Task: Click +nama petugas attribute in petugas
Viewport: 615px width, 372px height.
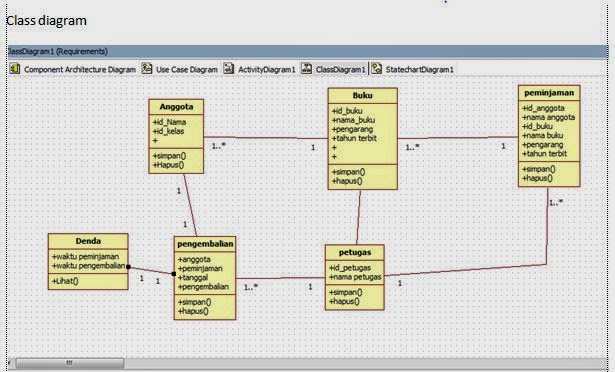Action: pyautogui.click(x=355, y=277)
